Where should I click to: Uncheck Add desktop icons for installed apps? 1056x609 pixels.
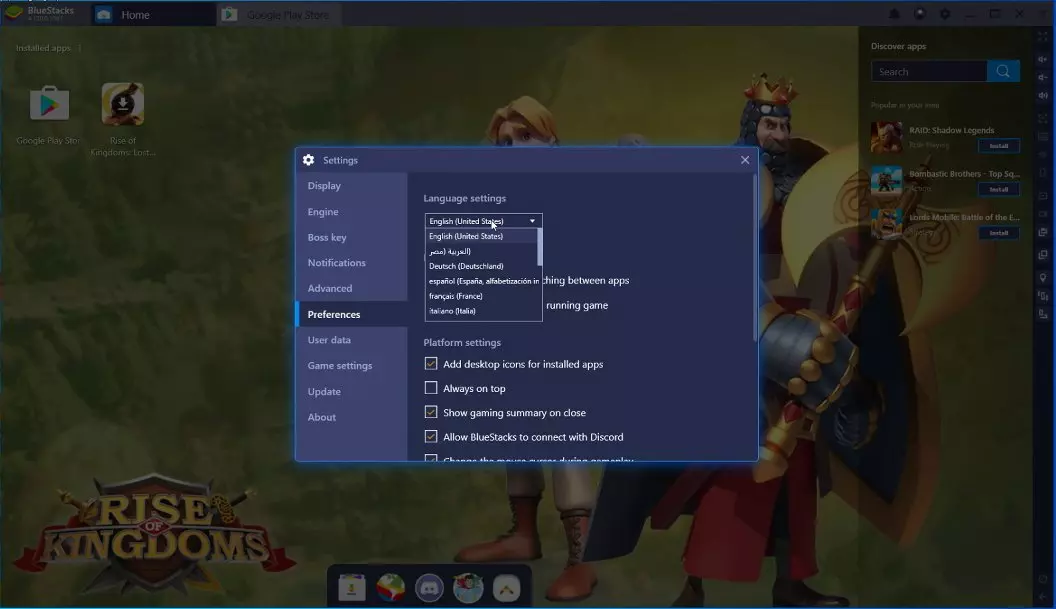[431, 364]
